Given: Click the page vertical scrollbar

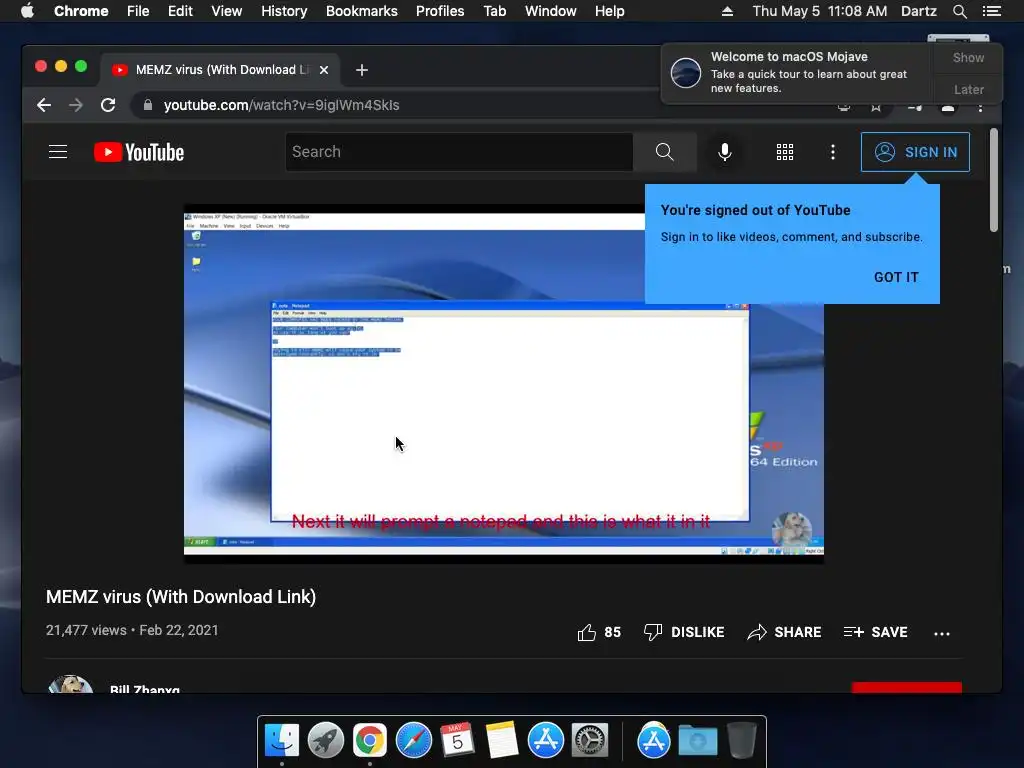Looking at the screenshot, I should click(993, 180).
